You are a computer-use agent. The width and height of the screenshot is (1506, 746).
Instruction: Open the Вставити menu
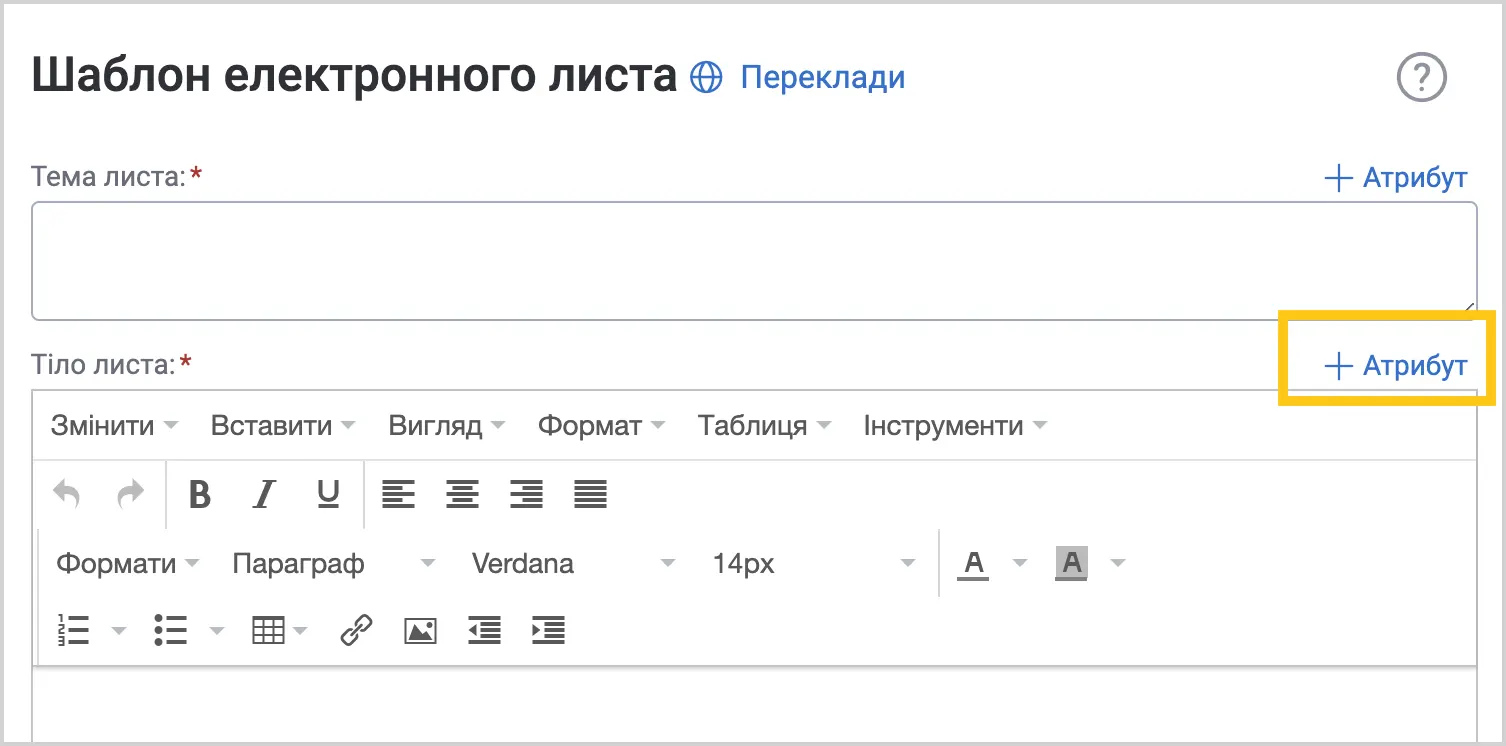[283, 426]
